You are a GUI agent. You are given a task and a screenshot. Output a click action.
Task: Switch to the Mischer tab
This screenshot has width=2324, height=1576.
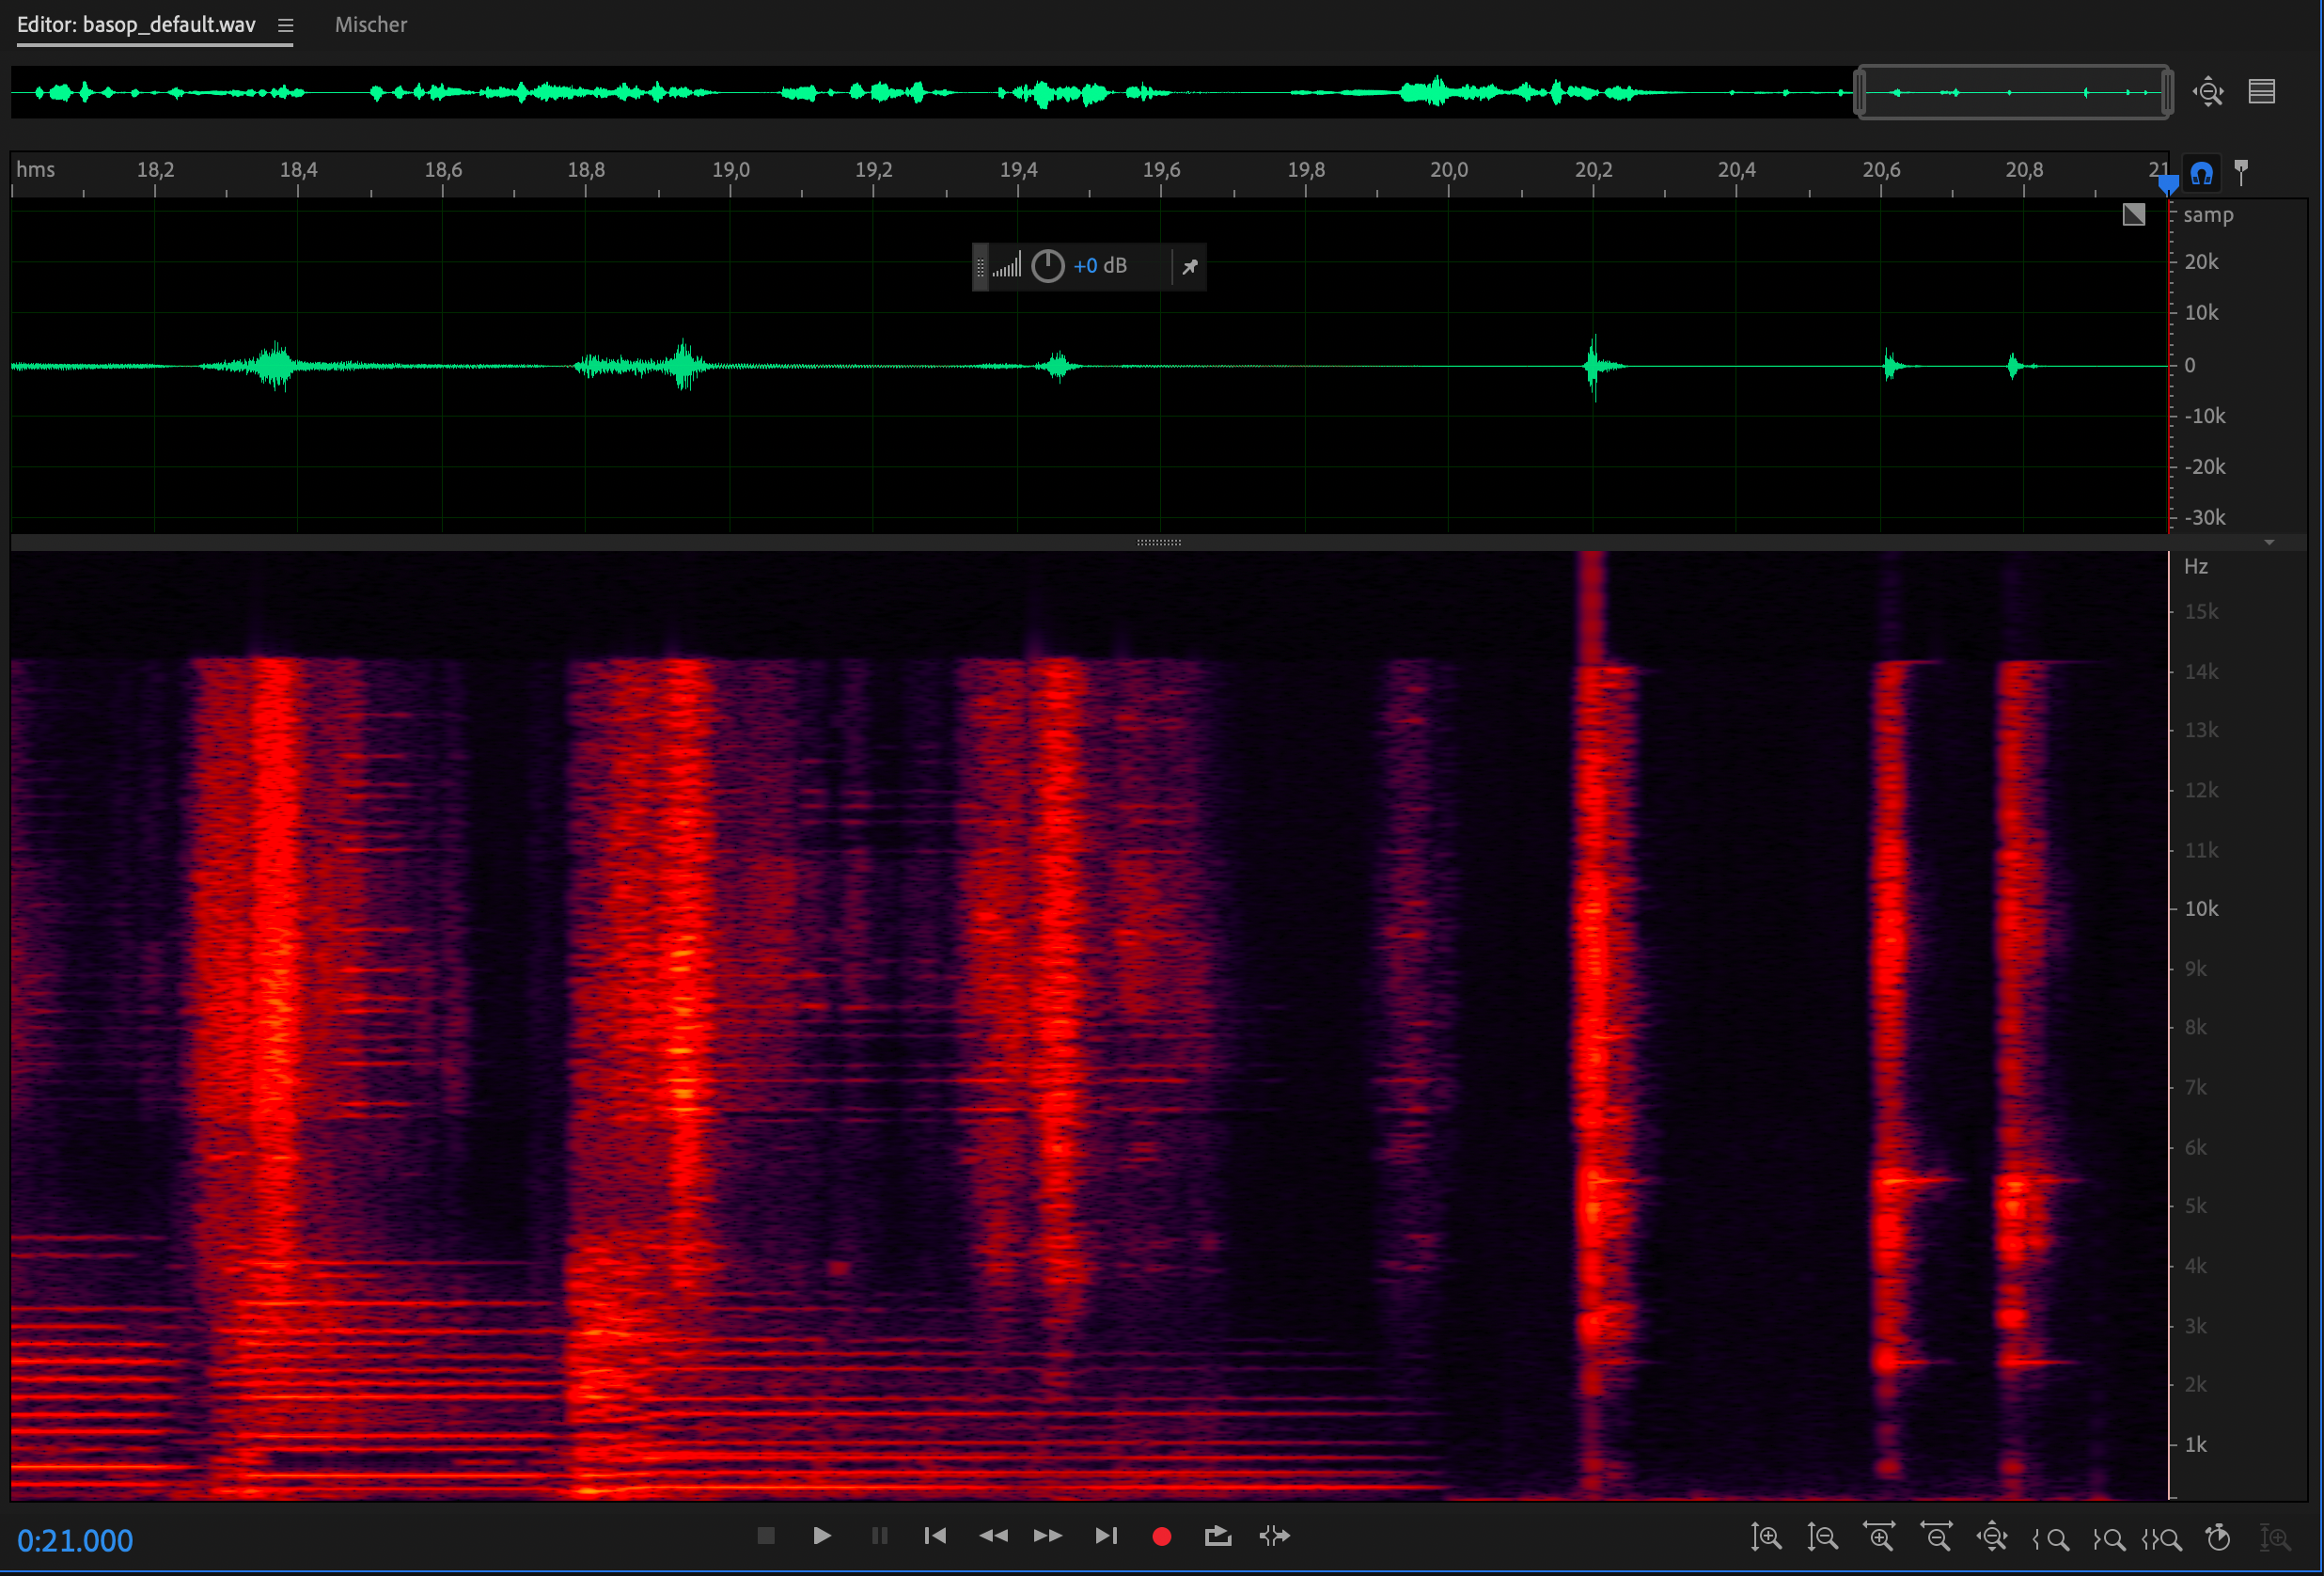tap(371, 25)
